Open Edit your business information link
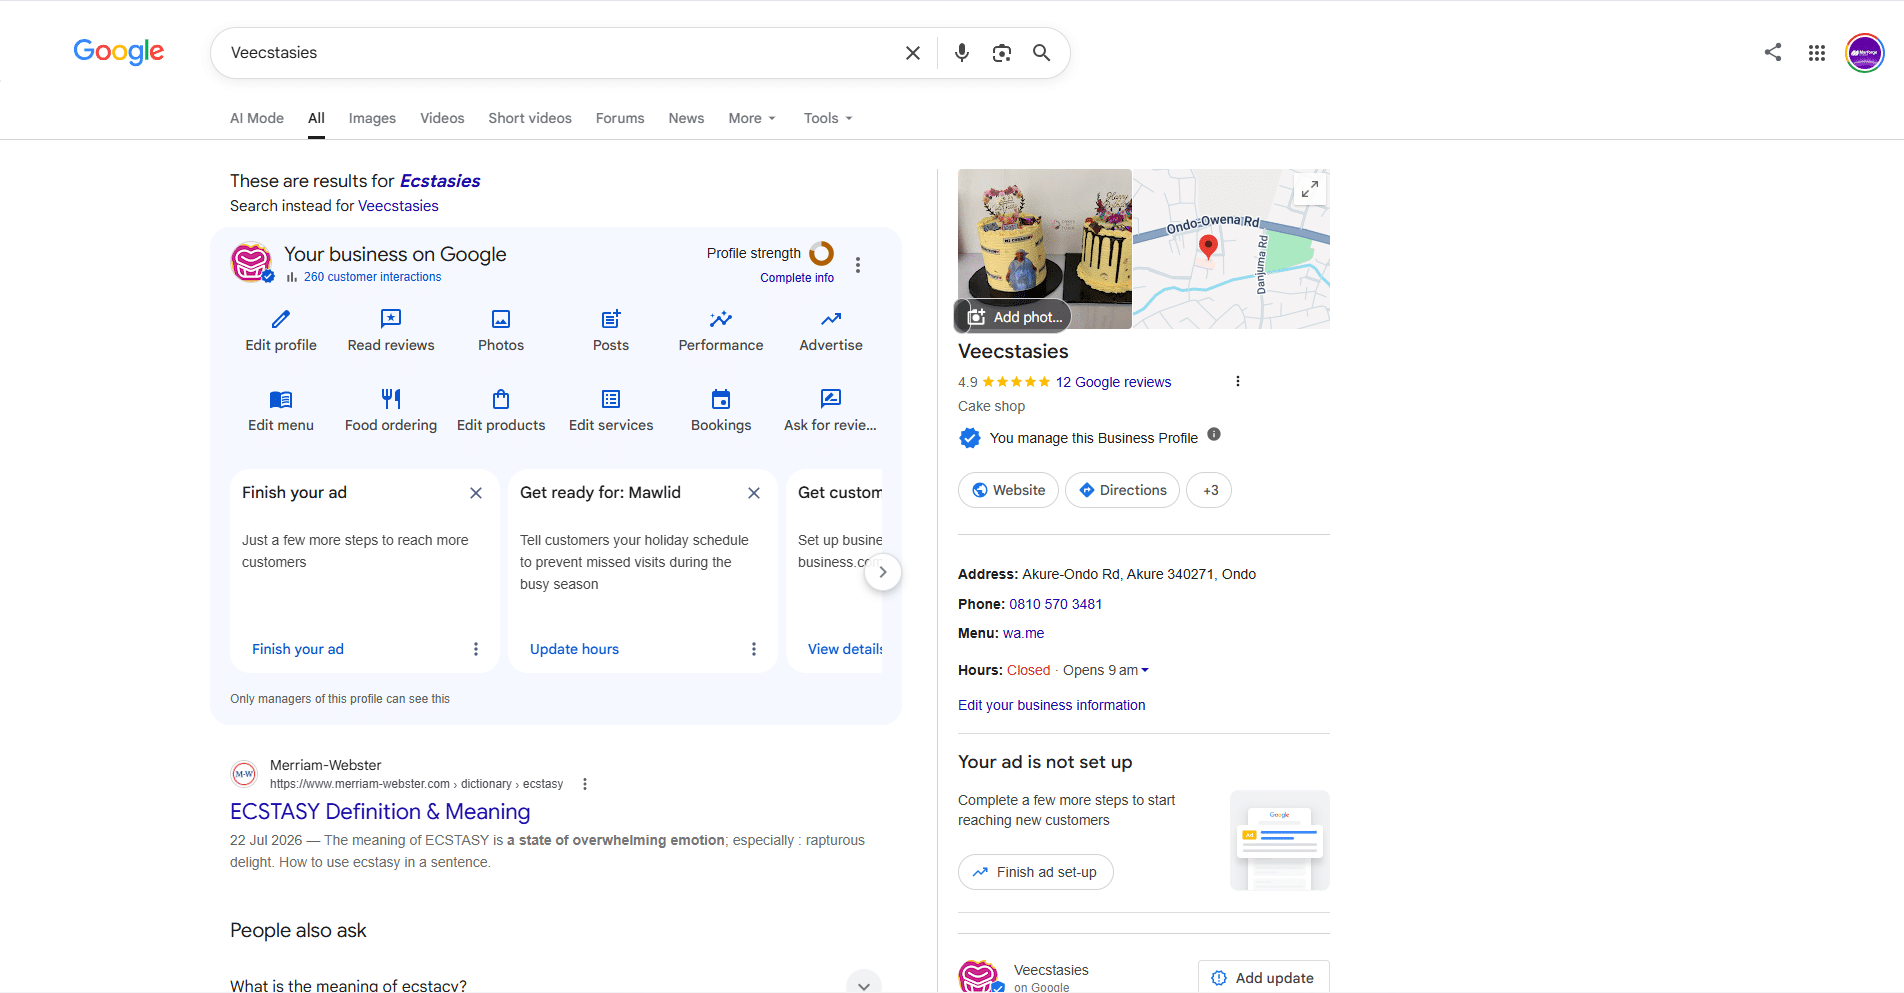Image resolution: width=1904 pixels, height=993 pixels. coord(1052,705)
